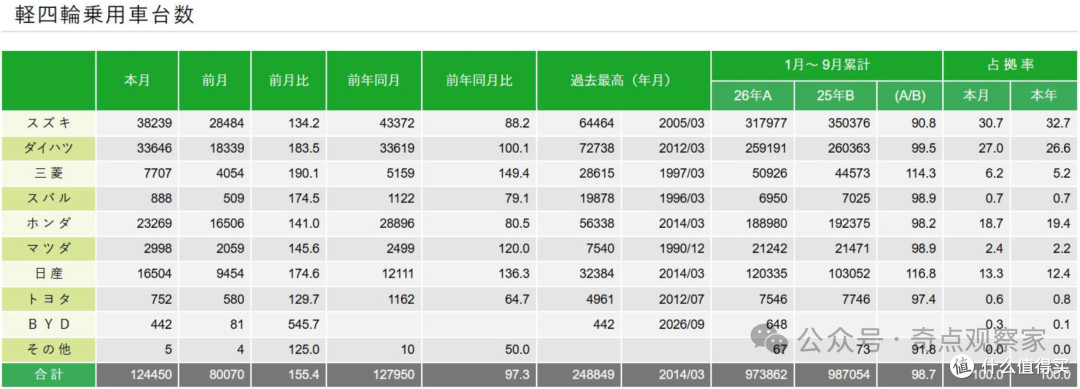Click the 合計 total row label
This screenshot has height=389, width=1080.
coord(48,375)
